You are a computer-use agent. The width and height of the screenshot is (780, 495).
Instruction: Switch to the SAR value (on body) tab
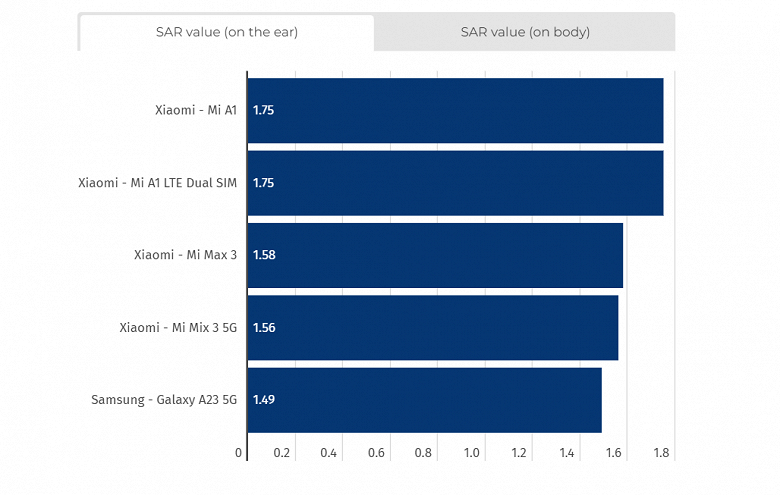tap(525, 32)
